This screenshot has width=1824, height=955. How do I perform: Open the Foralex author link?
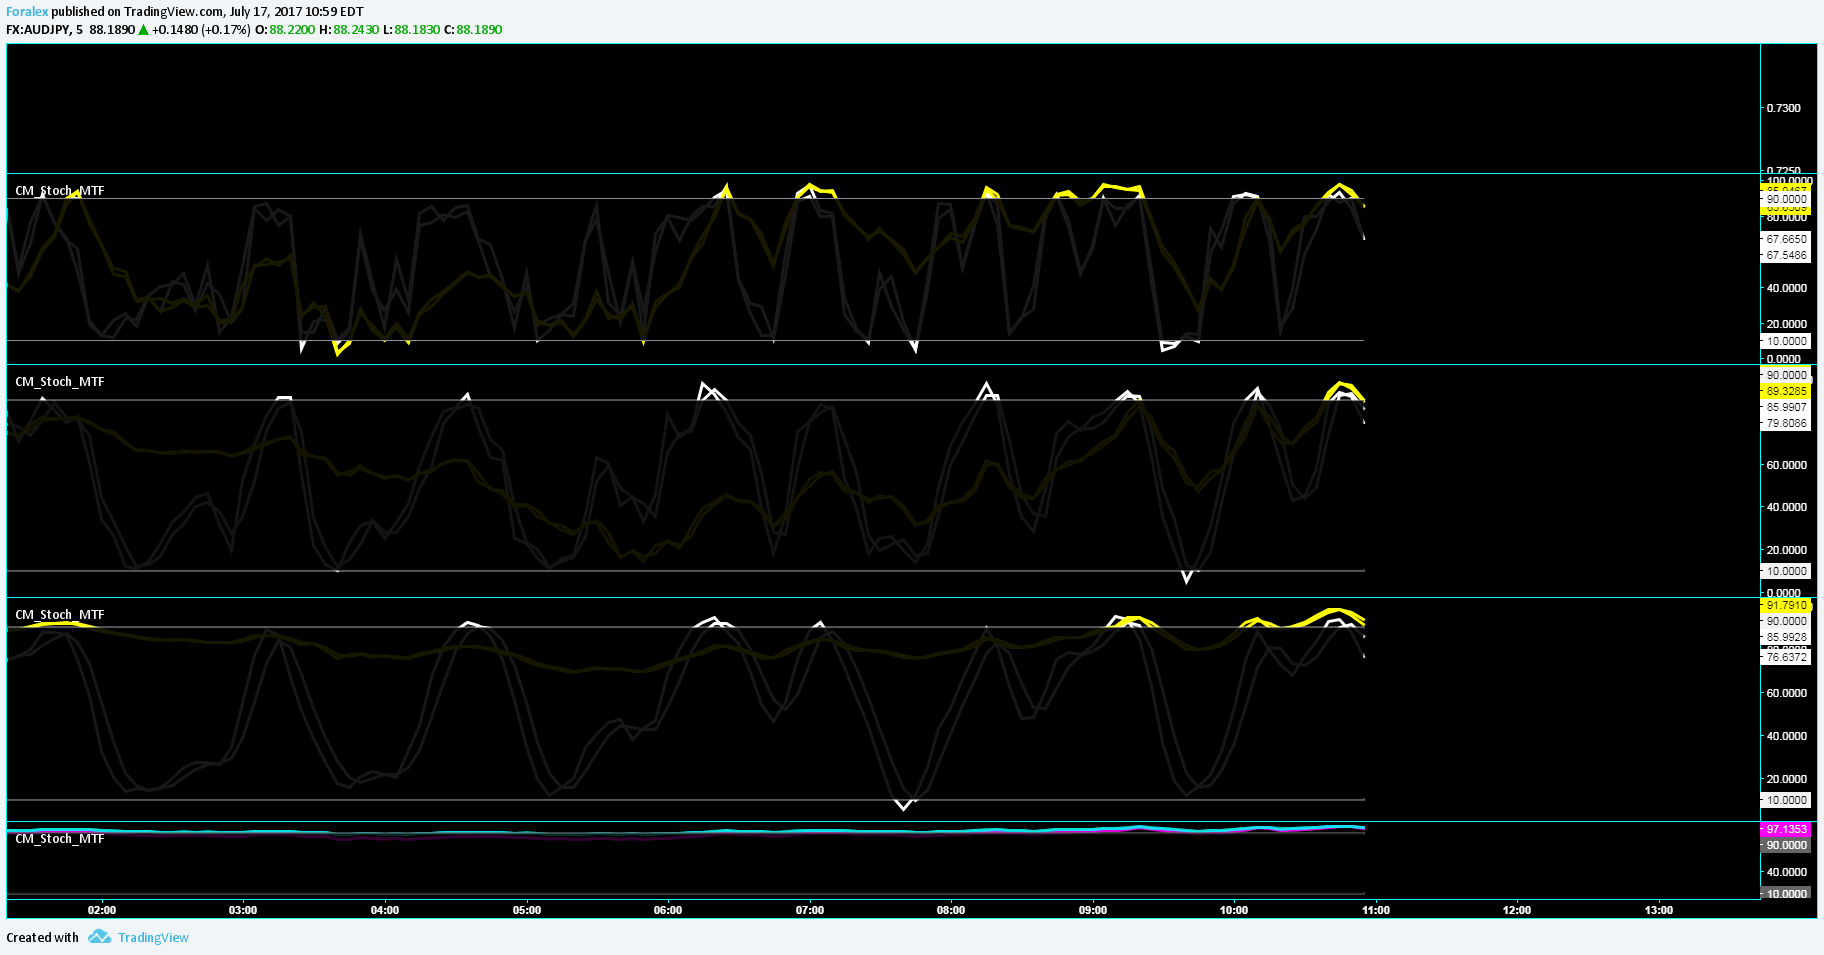[x=27, y=12]
